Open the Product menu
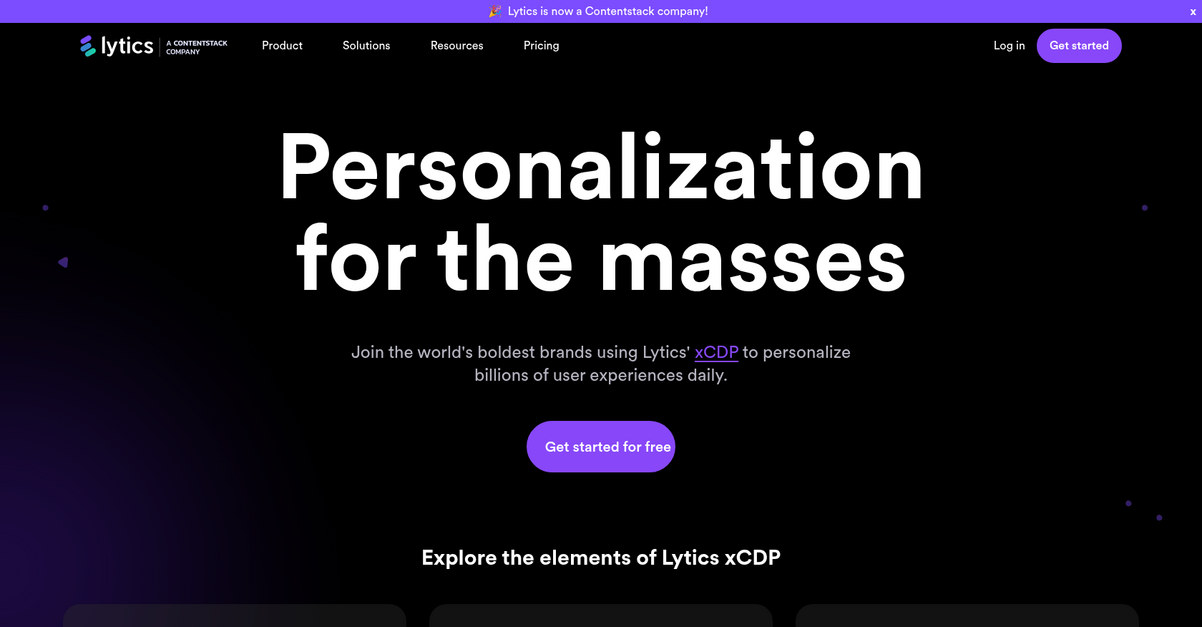1202x627 pixels. pos(282,46)
